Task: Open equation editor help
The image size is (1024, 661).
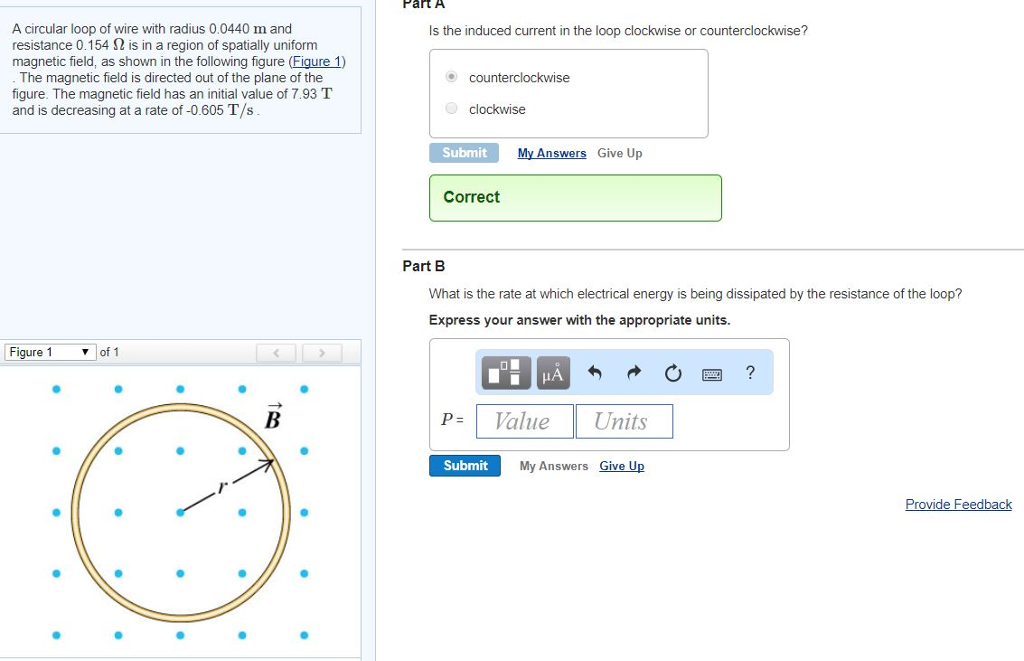Action: pos(749,373)
